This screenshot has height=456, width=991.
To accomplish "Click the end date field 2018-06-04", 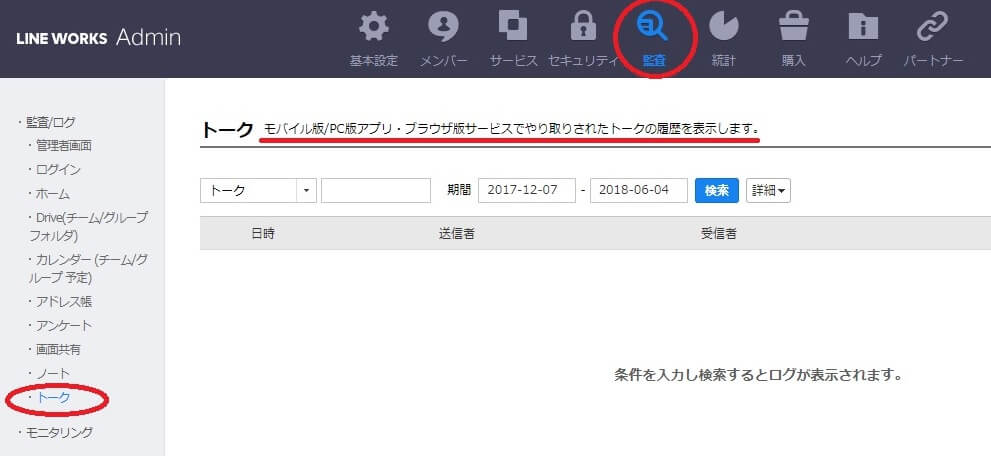I will 638,191.
